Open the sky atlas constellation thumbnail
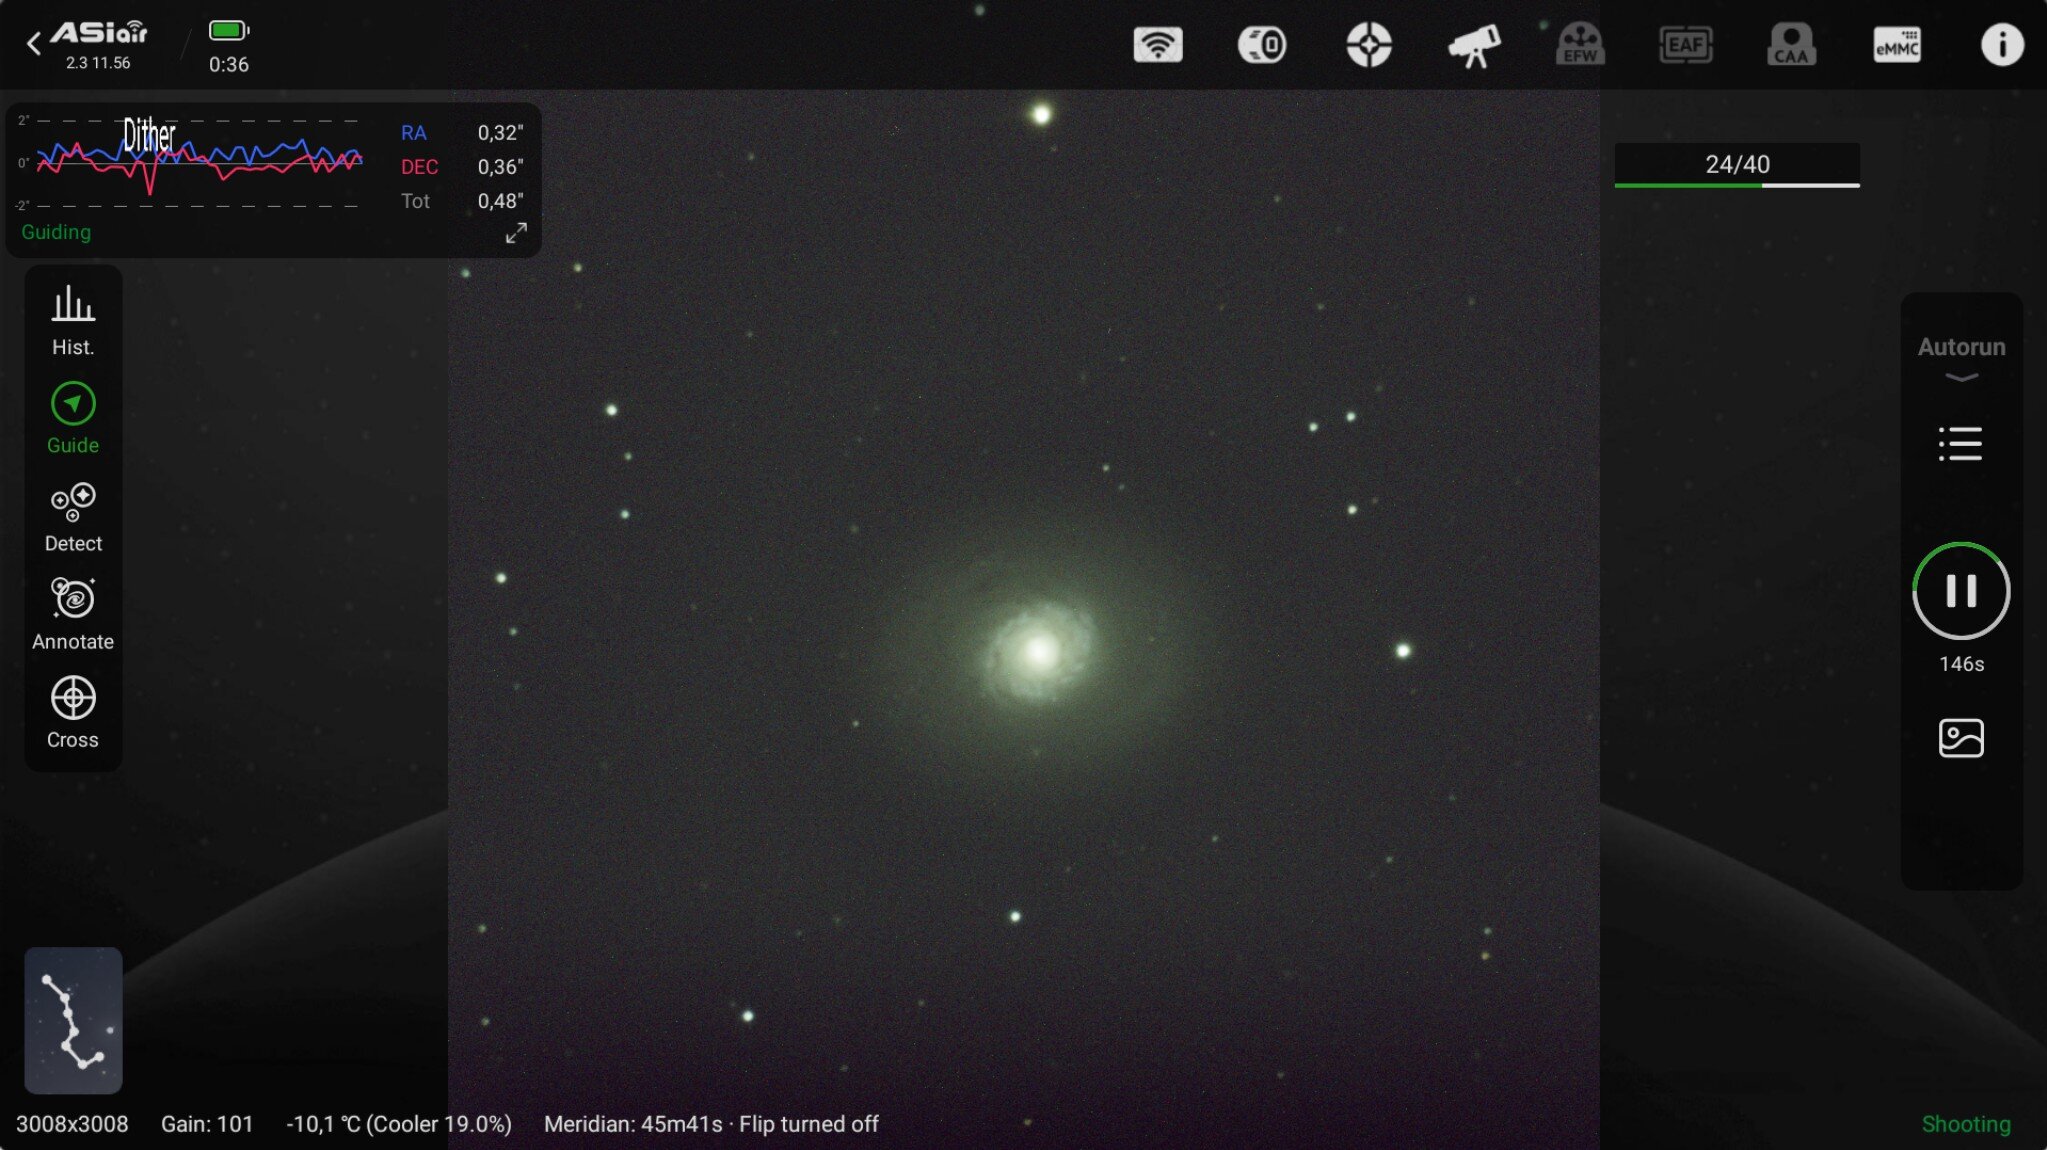The height and width of the screenshot is (1150, 2047). [x=73, y=1020]
